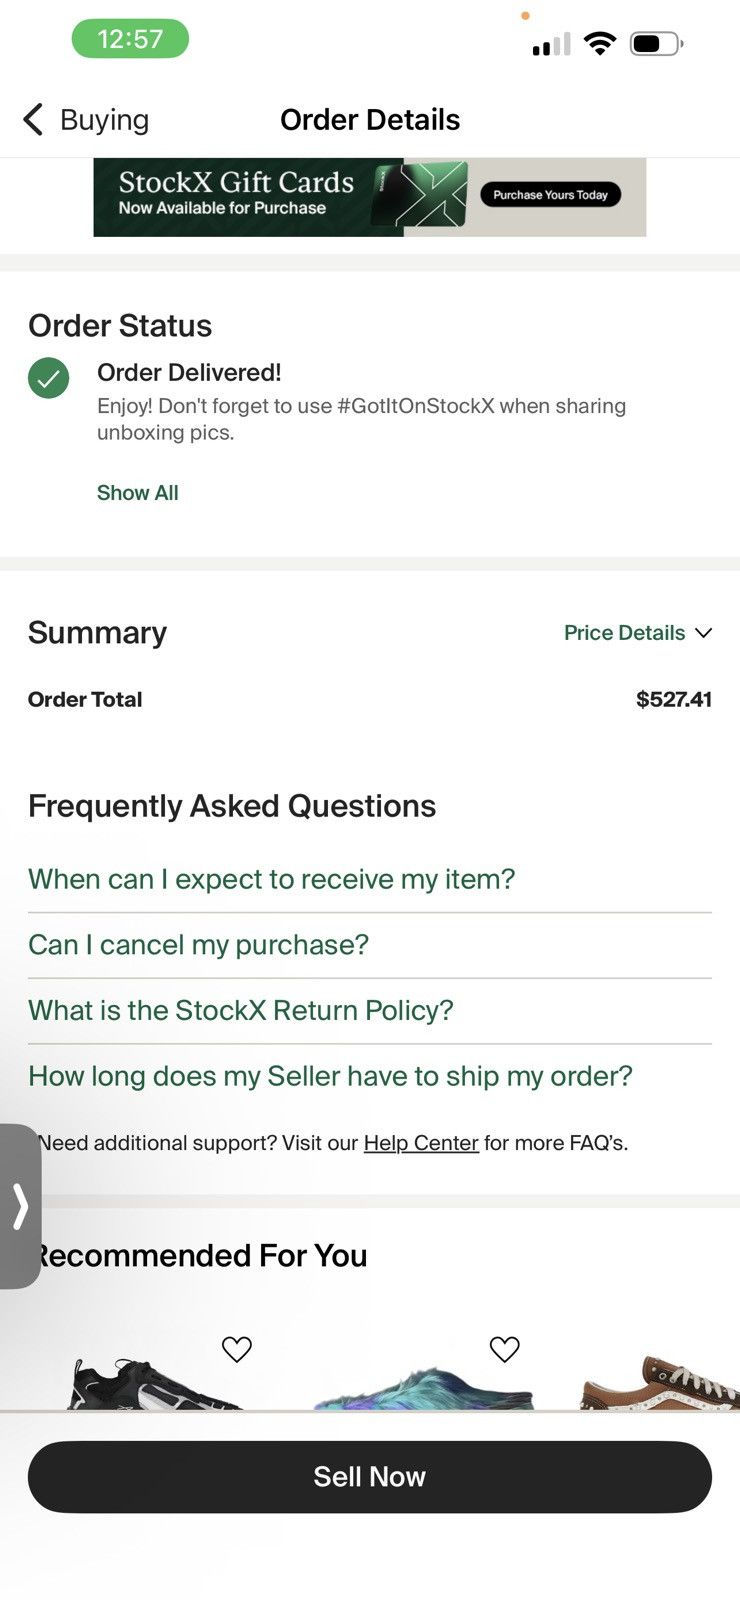Screen dimensions: 740x1600
Task: Tap the Sell Now button
Action: click(370, 1477)
